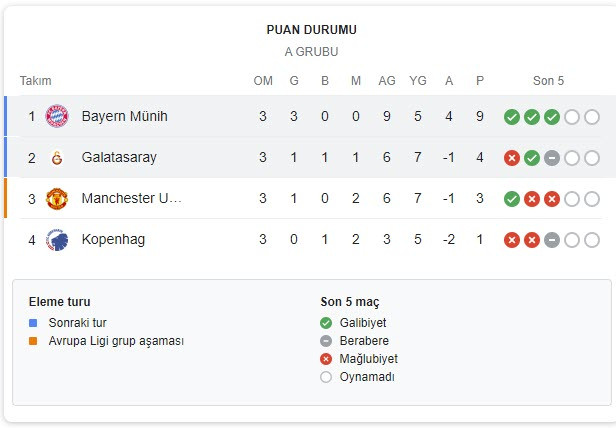The image size is (616, 428).
Task: Select the Kopenhag team name
Action: click(x=113, y=239)
